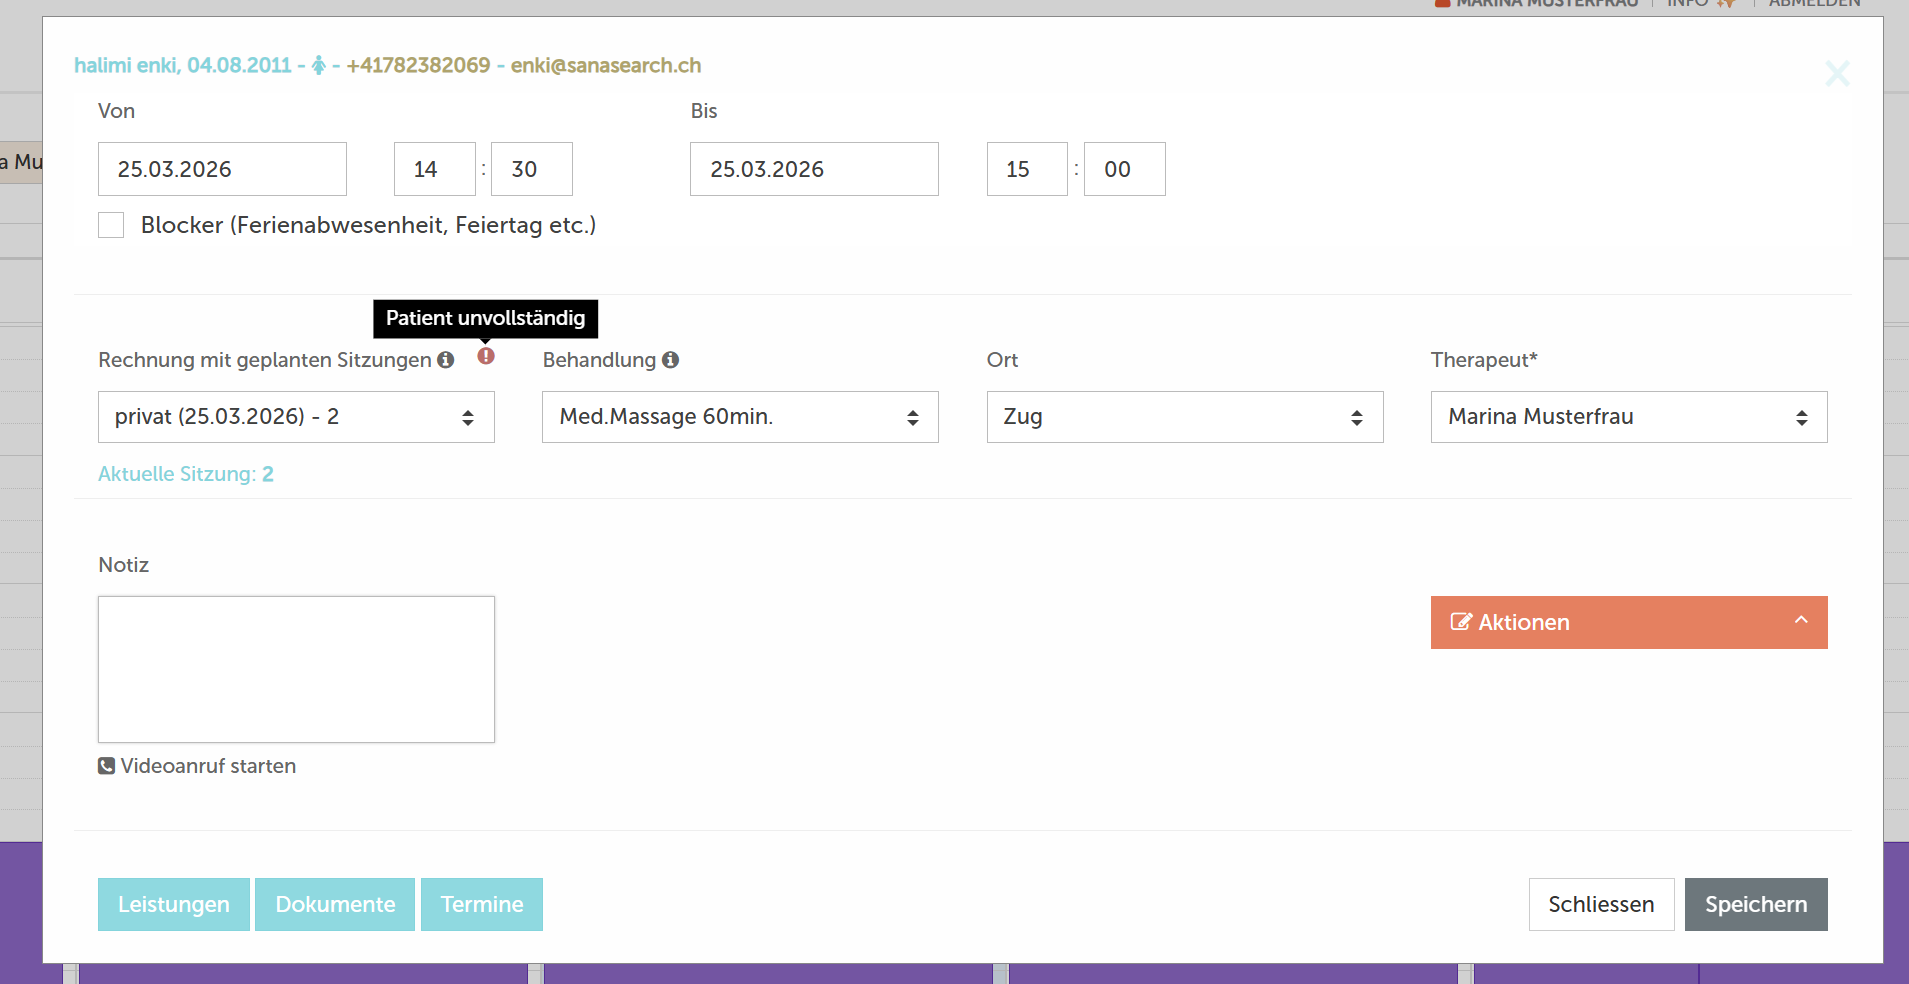This screenshot has width=1909, height=984.
Task: Switch to the Dokumente tab
Action: point(335,904)
